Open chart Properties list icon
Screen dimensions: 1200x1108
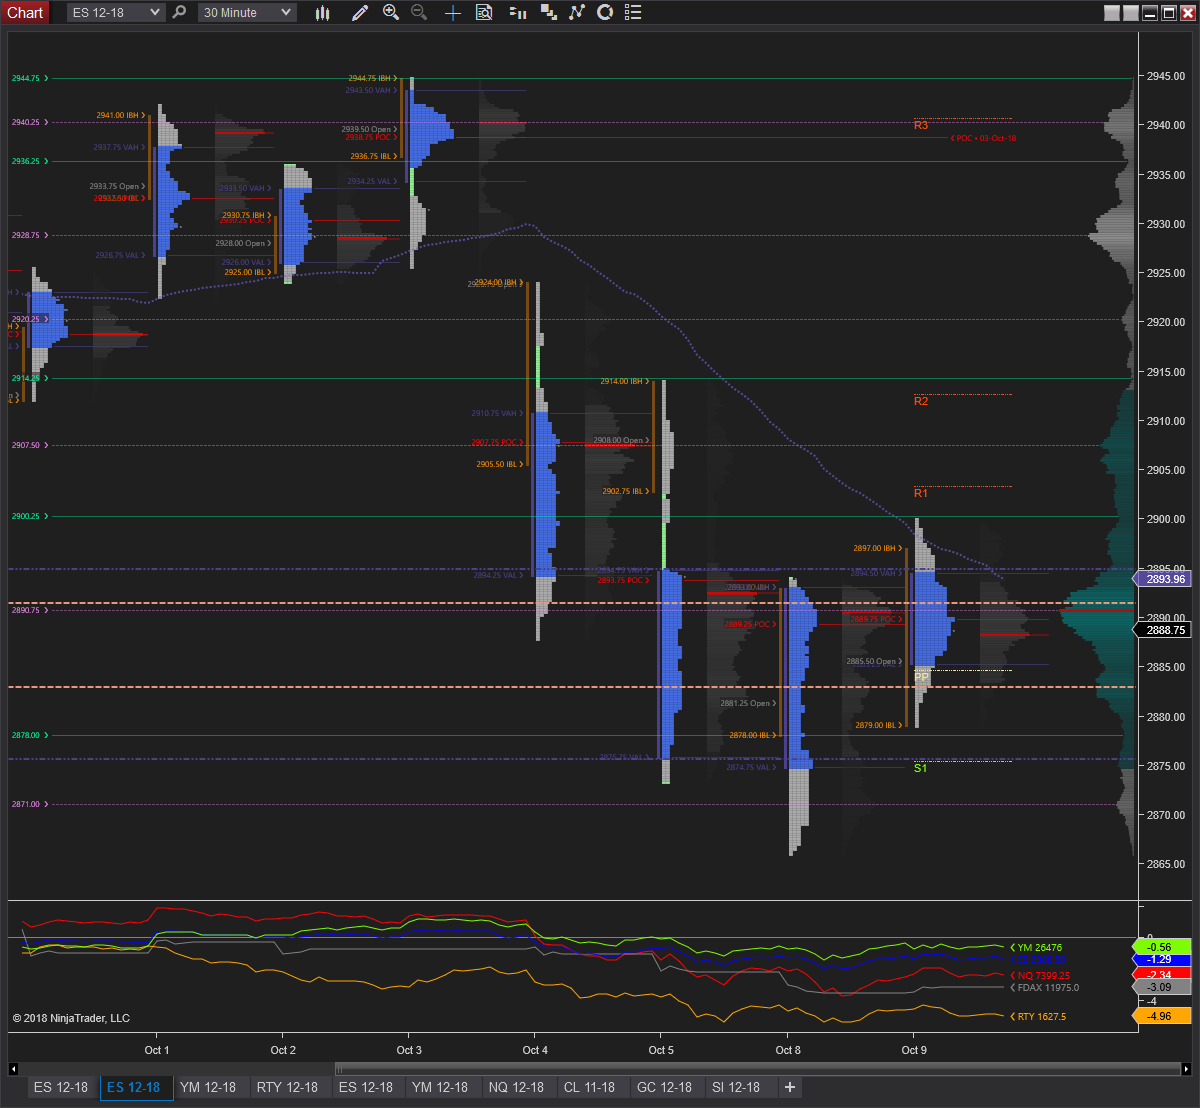pos(632,13)
